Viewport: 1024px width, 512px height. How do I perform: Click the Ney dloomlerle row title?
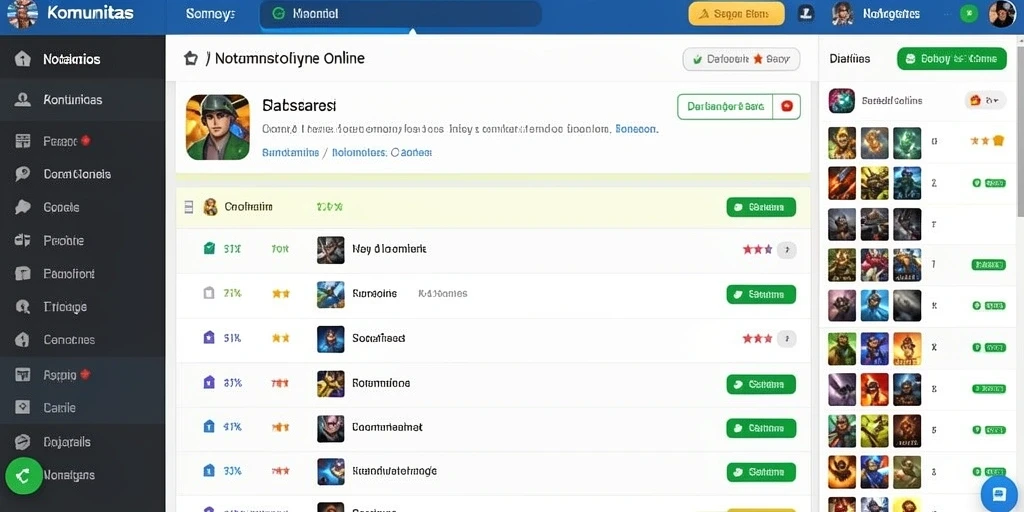(x=389, y=249)
